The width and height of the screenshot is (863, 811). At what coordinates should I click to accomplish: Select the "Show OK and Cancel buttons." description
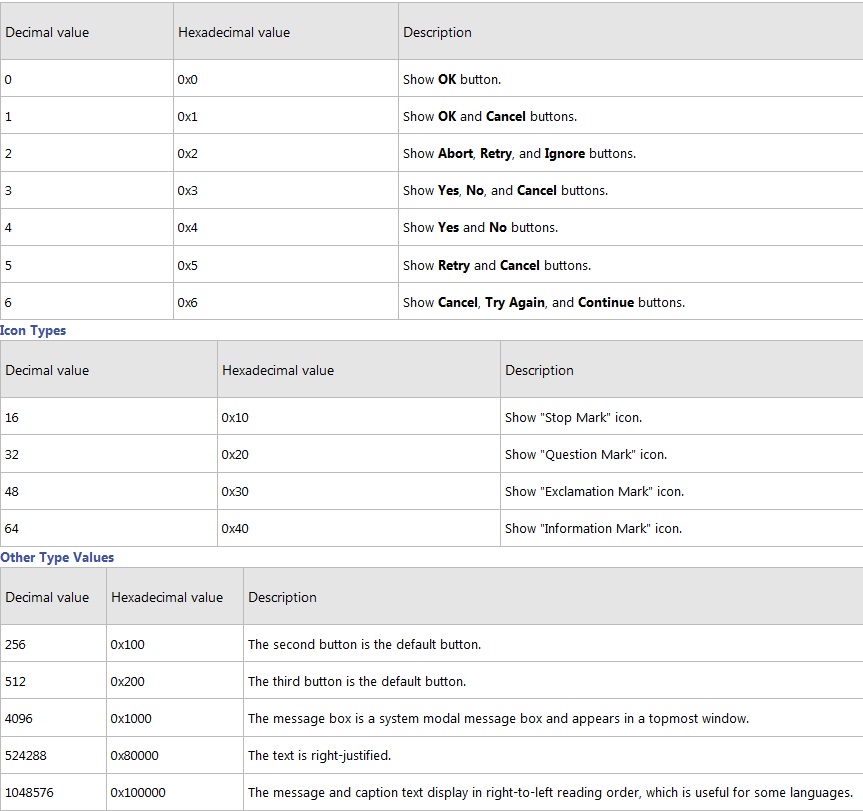coord(490,117)
